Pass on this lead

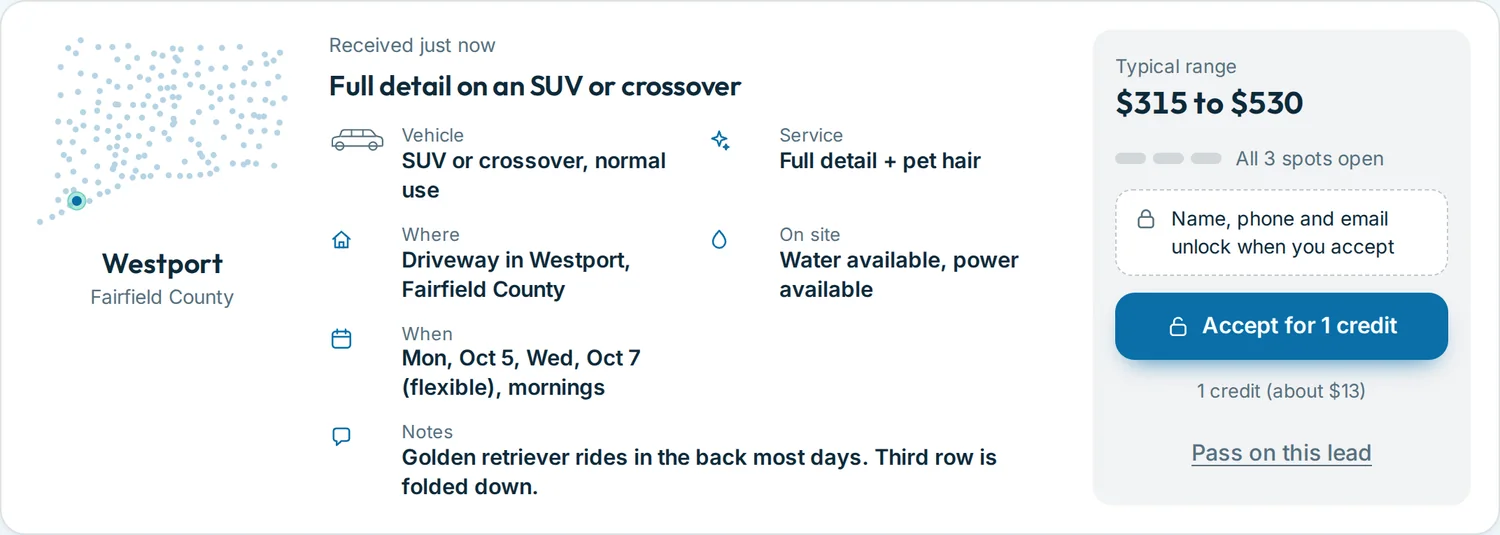pos(1281,453)
